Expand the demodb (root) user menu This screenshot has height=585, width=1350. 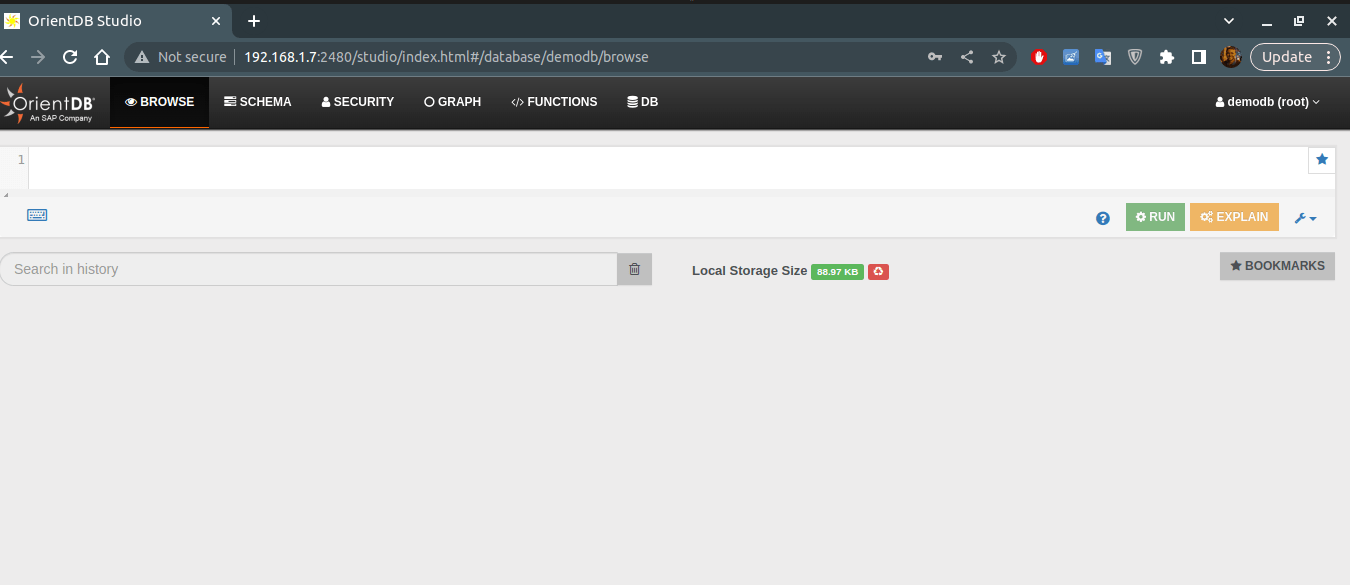coord(1267,102)
